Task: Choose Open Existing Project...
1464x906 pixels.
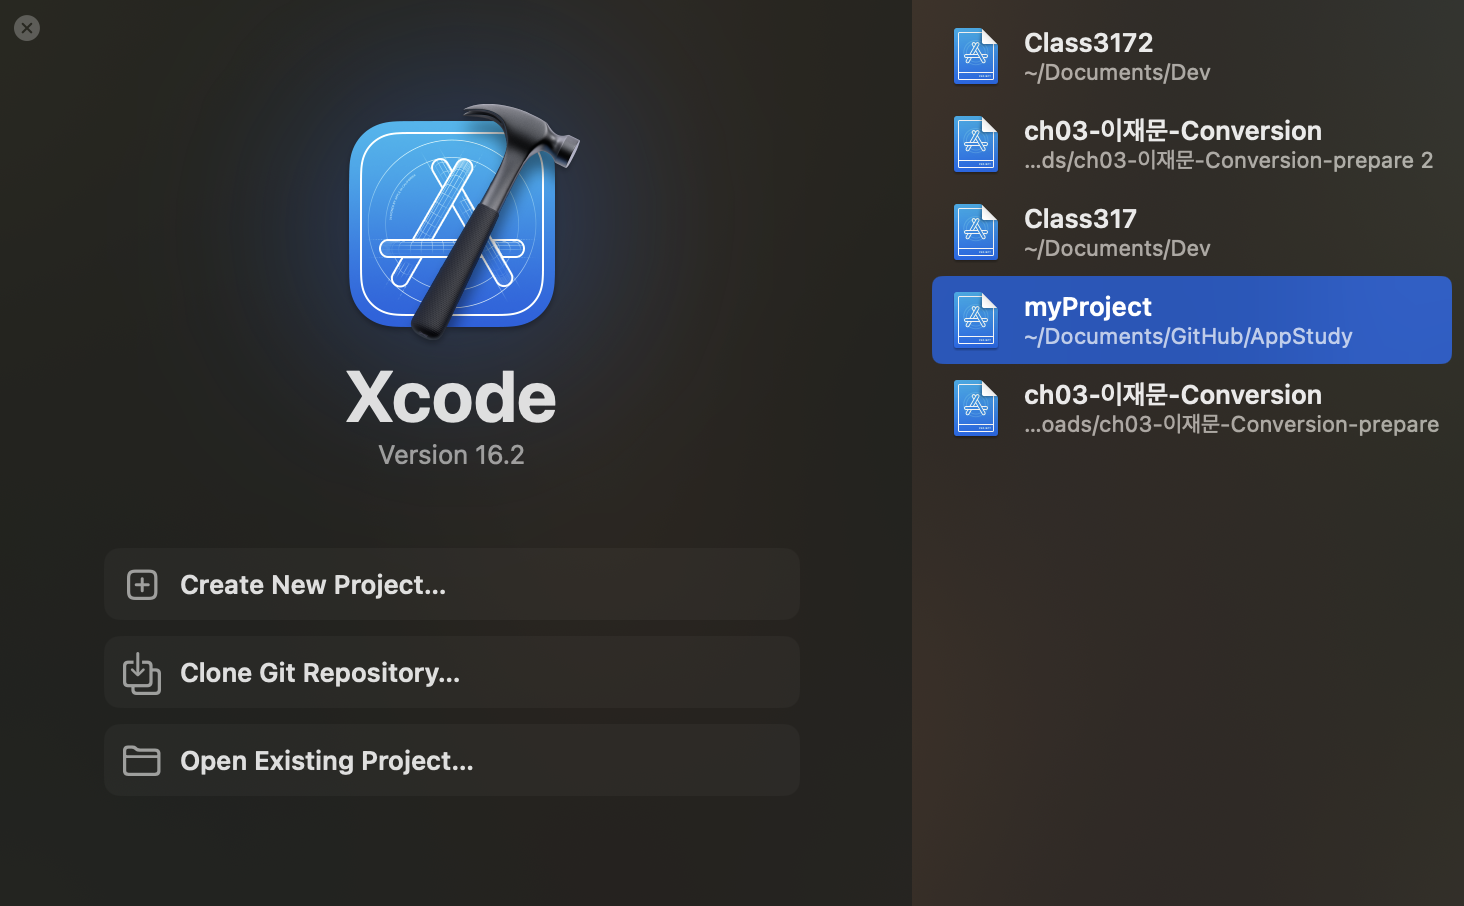Action: pyautogui.click(x=452, y=760)
